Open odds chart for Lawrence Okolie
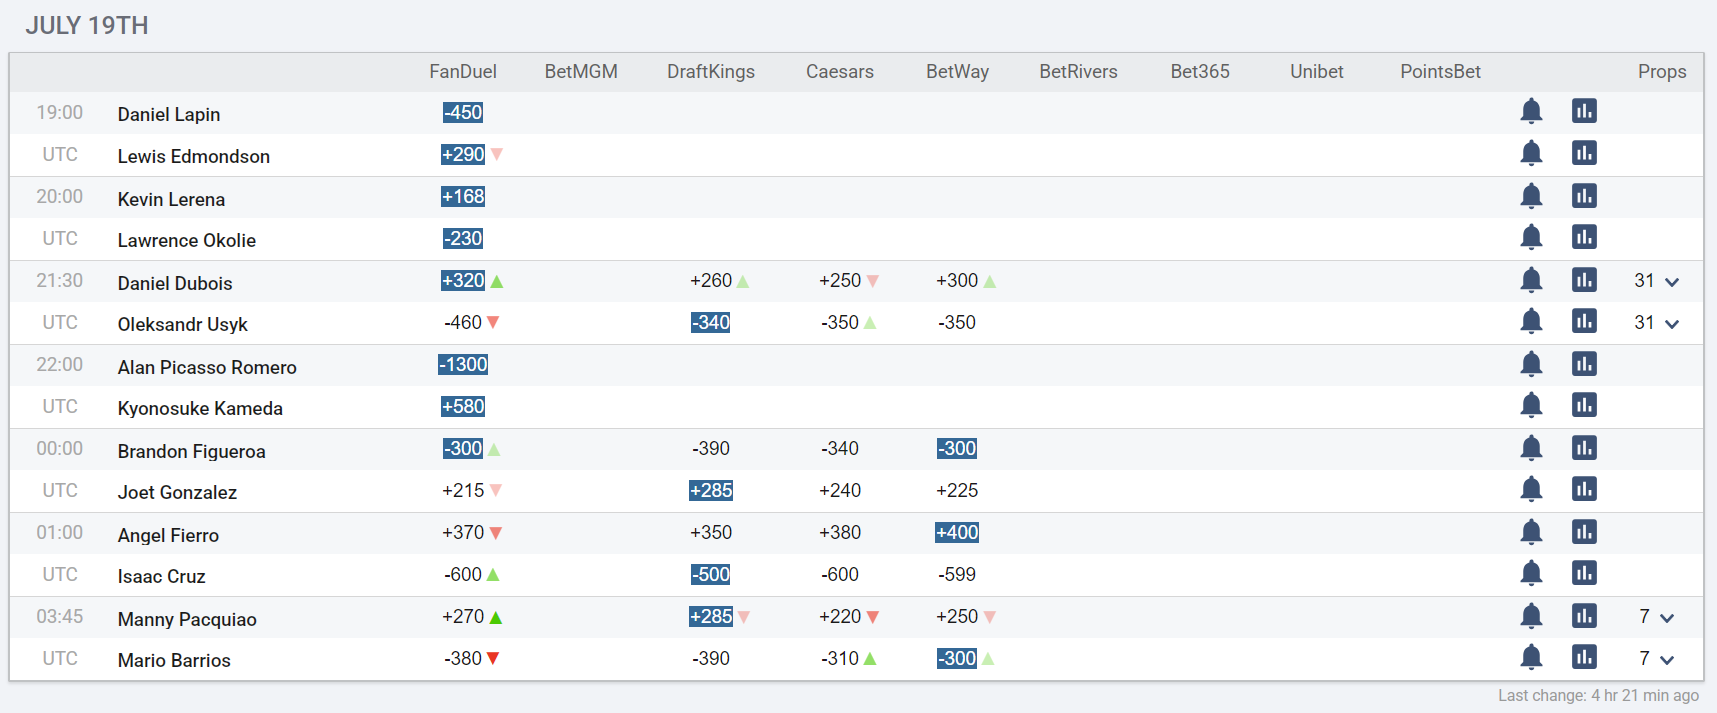Image resolution: width=1717 pixels, height=713 pixels. tap(1584, 237)
